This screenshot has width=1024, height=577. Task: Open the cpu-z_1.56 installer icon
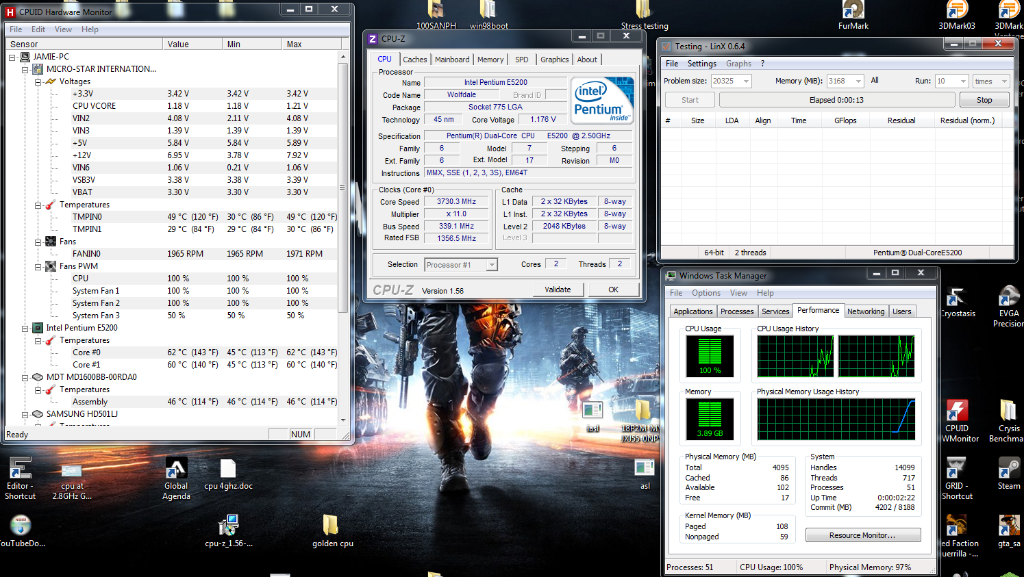pyautogui.click(x=228, y=531)
